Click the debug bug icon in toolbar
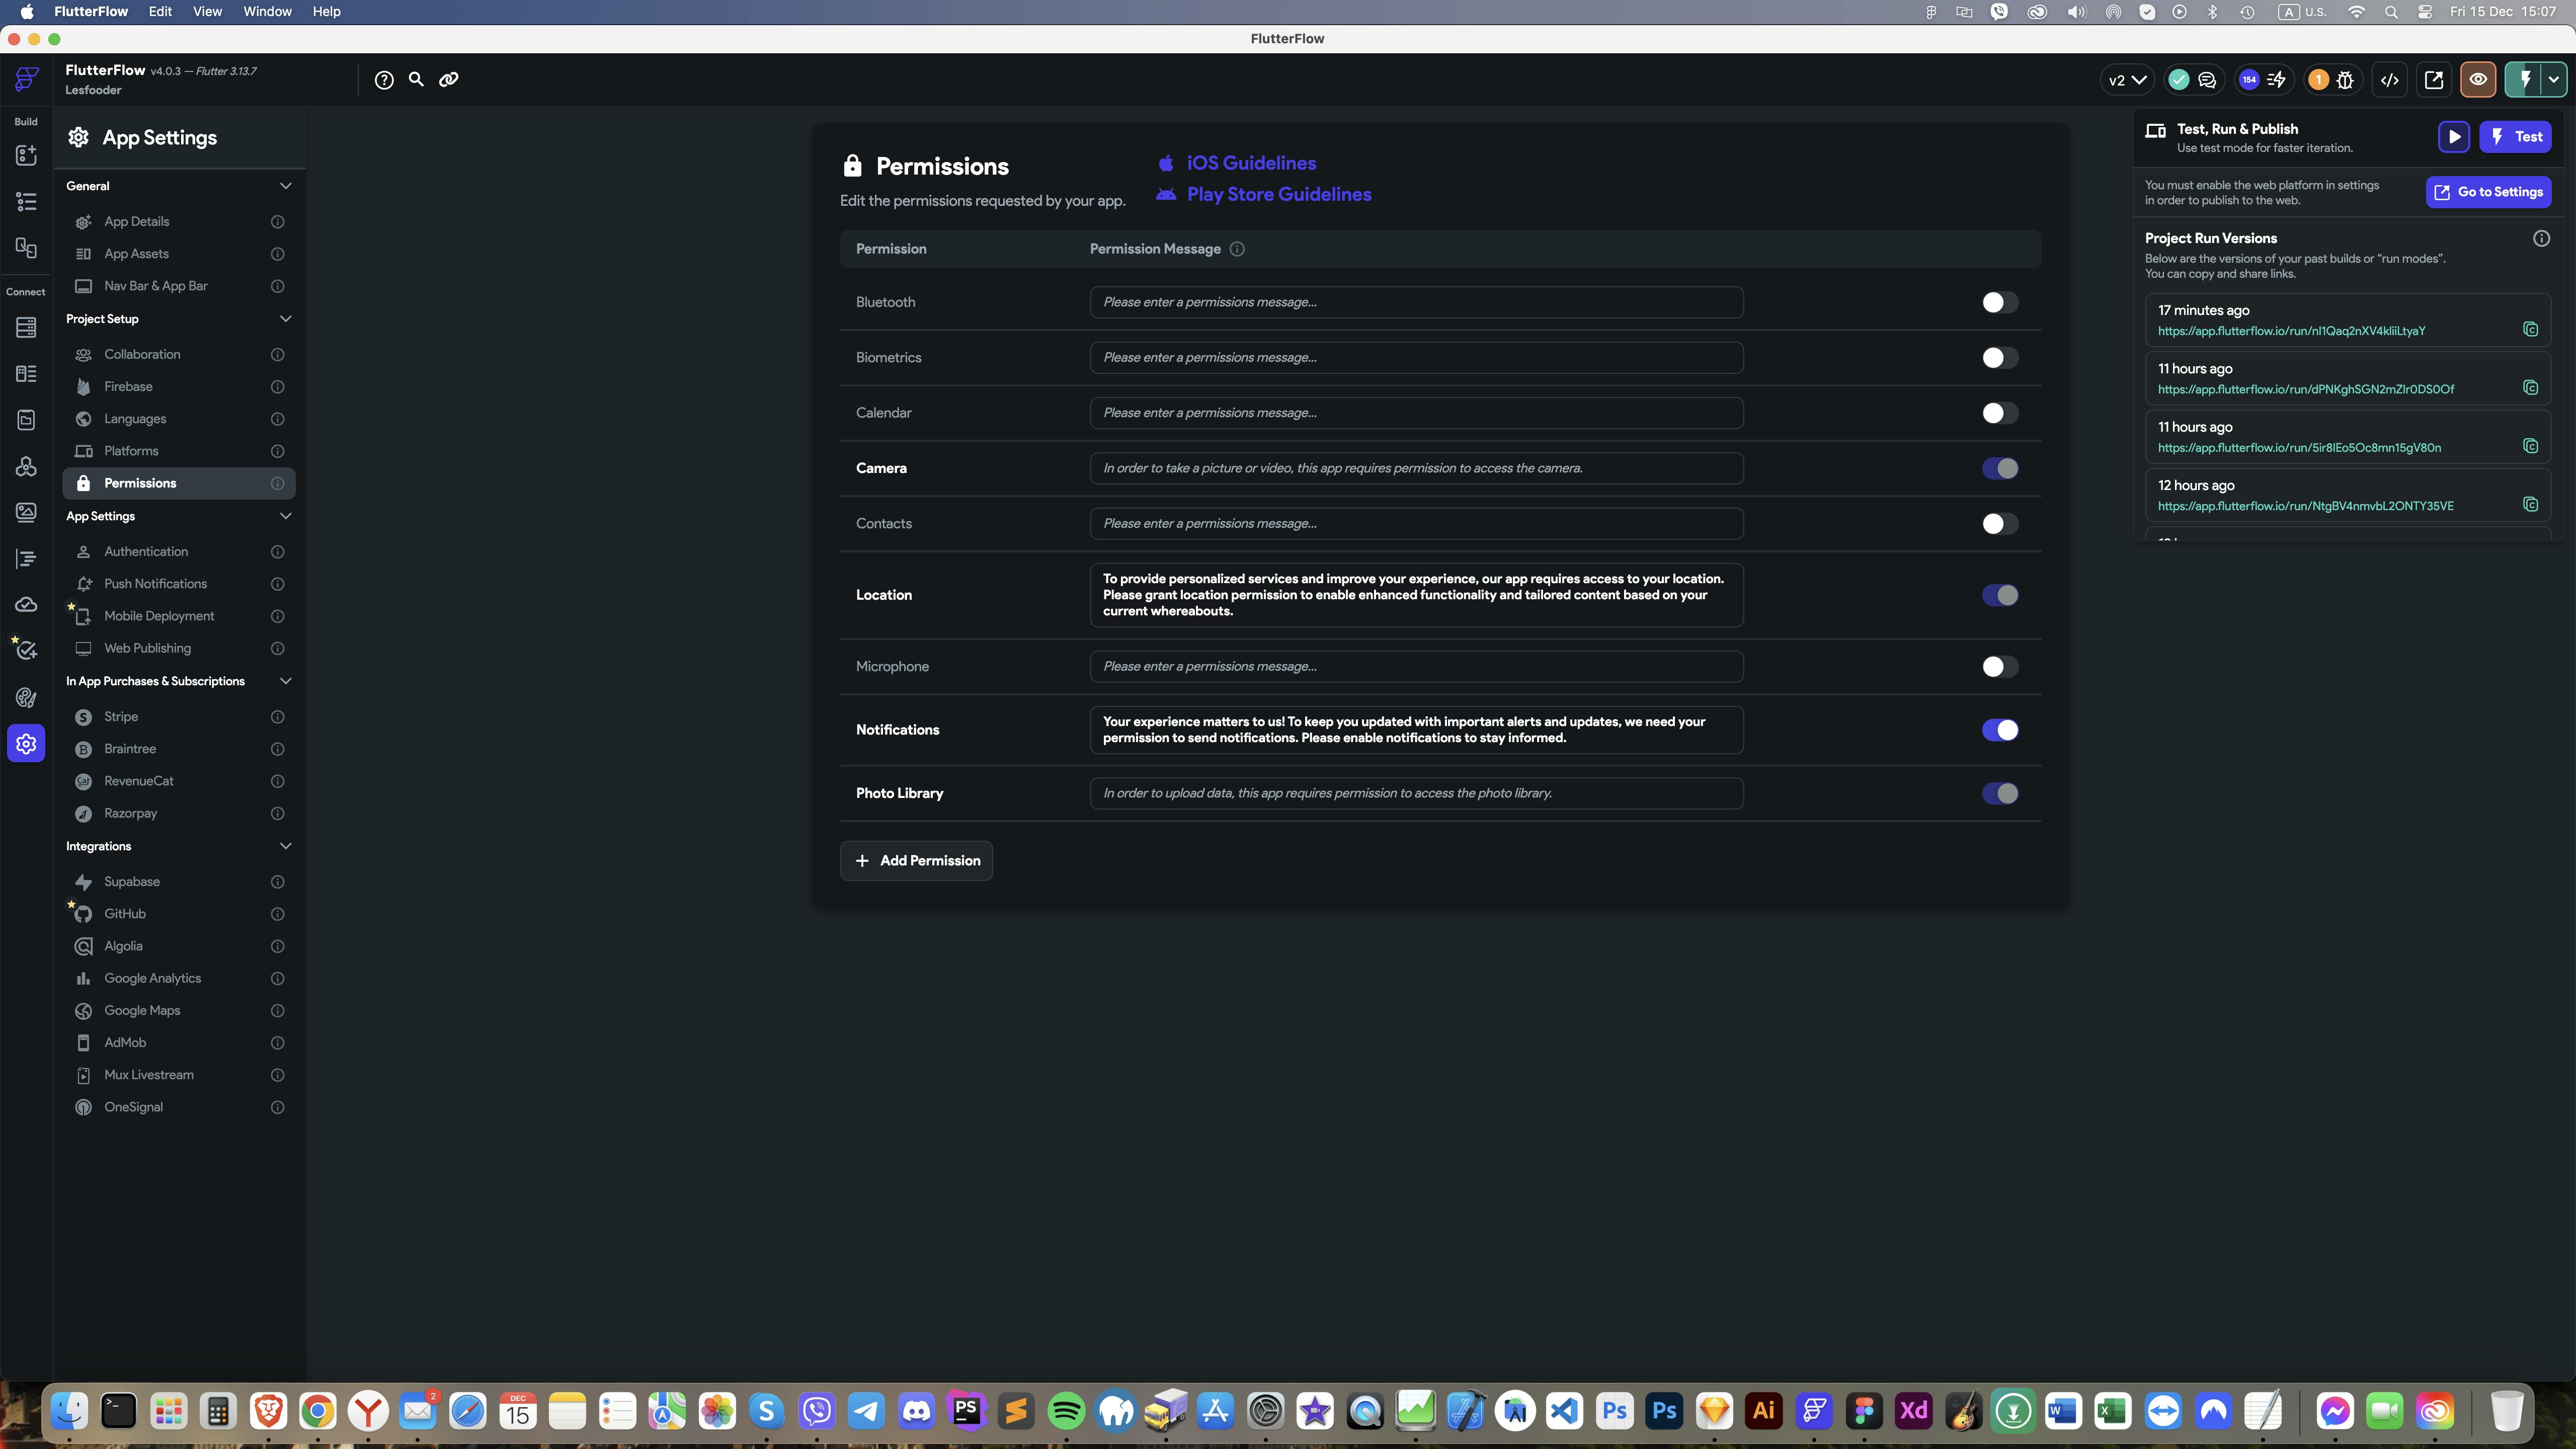The height and width of the screenshot is (1449, 2576). point(2345,80)
